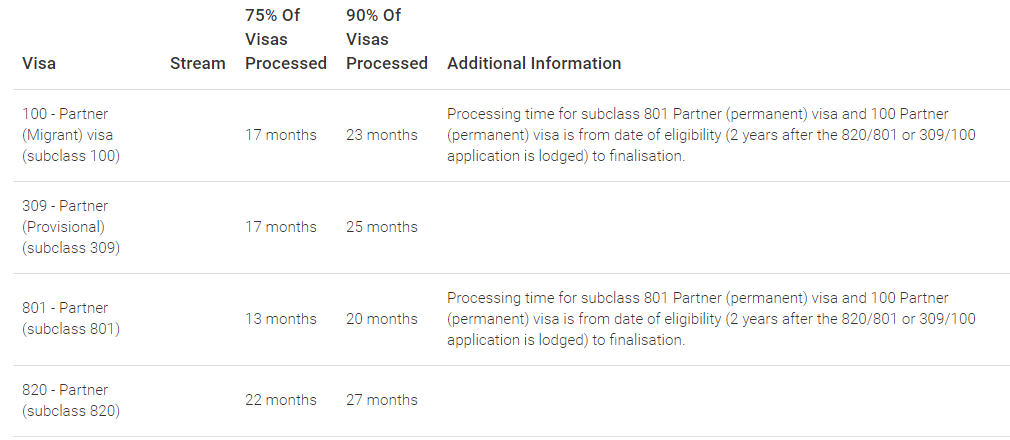Click the 13 months value
Image resolution: width=1010 pixels, height=440 pixels.
tap(281, 319)
